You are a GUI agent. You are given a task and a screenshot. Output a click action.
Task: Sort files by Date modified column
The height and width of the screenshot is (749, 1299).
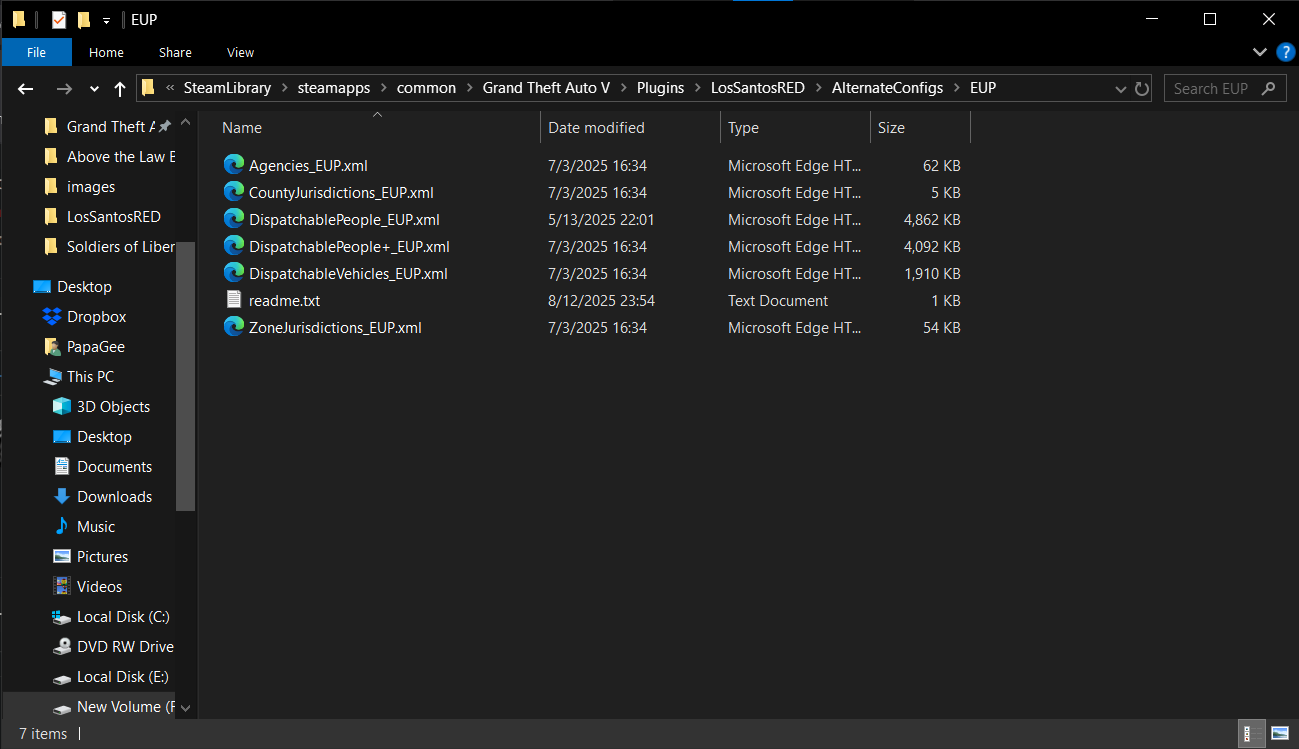click(596, 128)
